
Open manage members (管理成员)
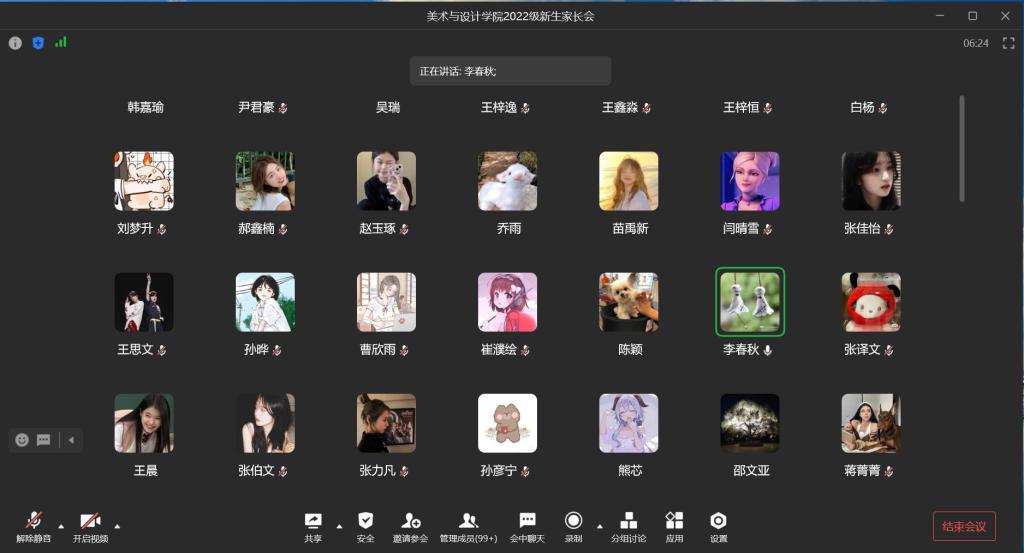click(468, 527)
